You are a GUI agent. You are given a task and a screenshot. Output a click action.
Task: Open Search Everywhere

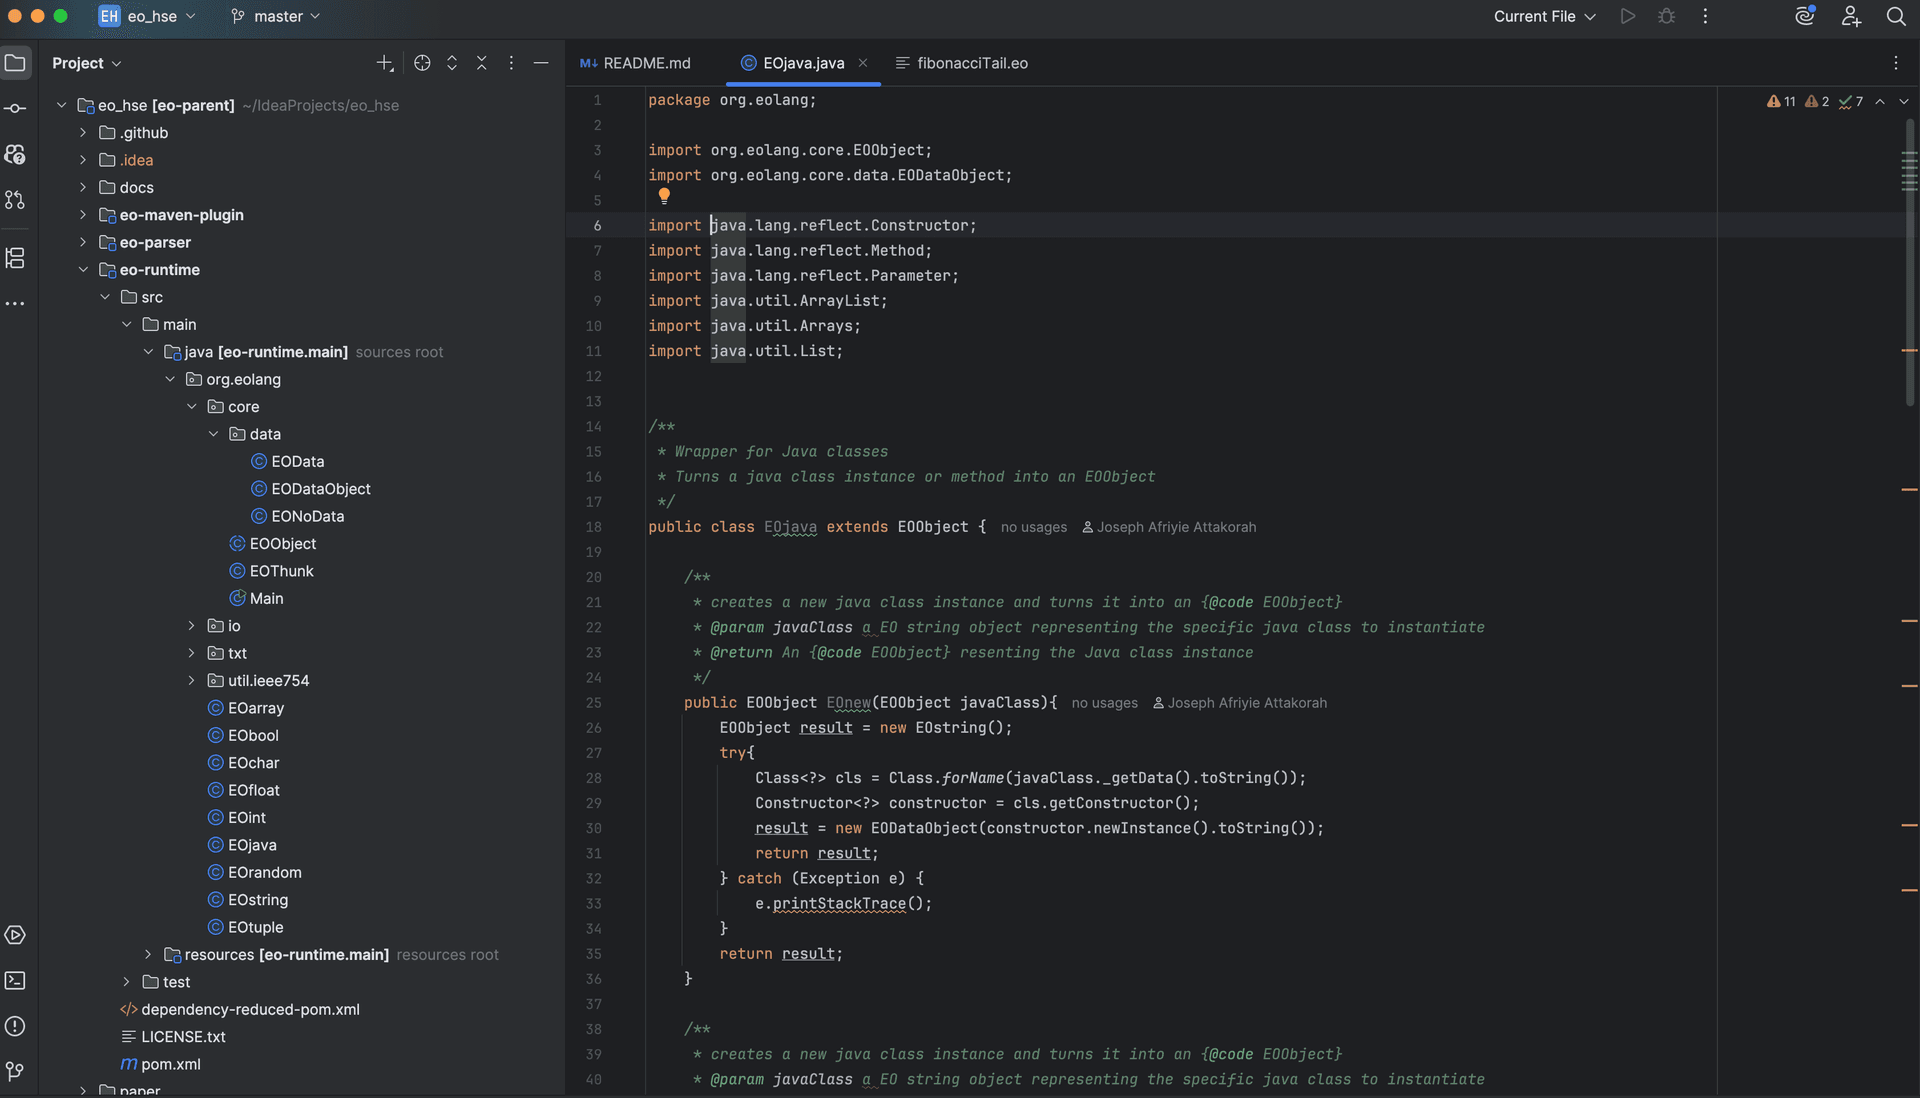pos(1897,16)
